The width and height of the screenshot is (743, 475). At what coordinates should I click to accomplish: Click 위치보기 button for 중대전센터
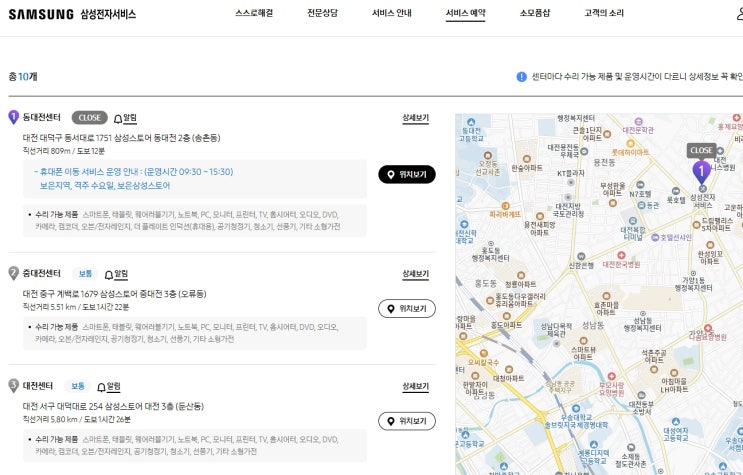click(x=407, y=309)
